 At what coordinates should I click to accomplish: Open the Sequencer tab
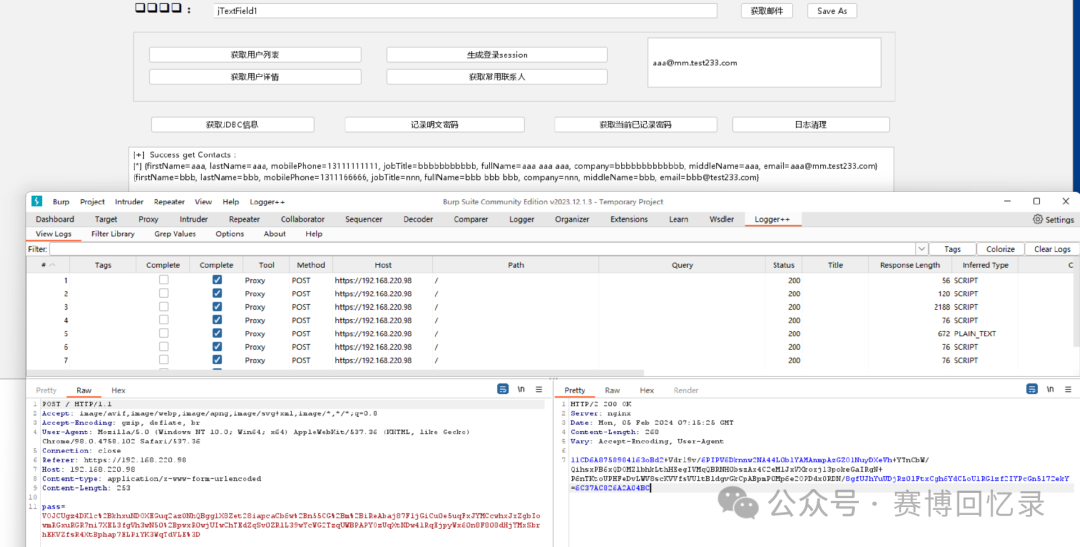pyautogui.click(x=364, y=219)
